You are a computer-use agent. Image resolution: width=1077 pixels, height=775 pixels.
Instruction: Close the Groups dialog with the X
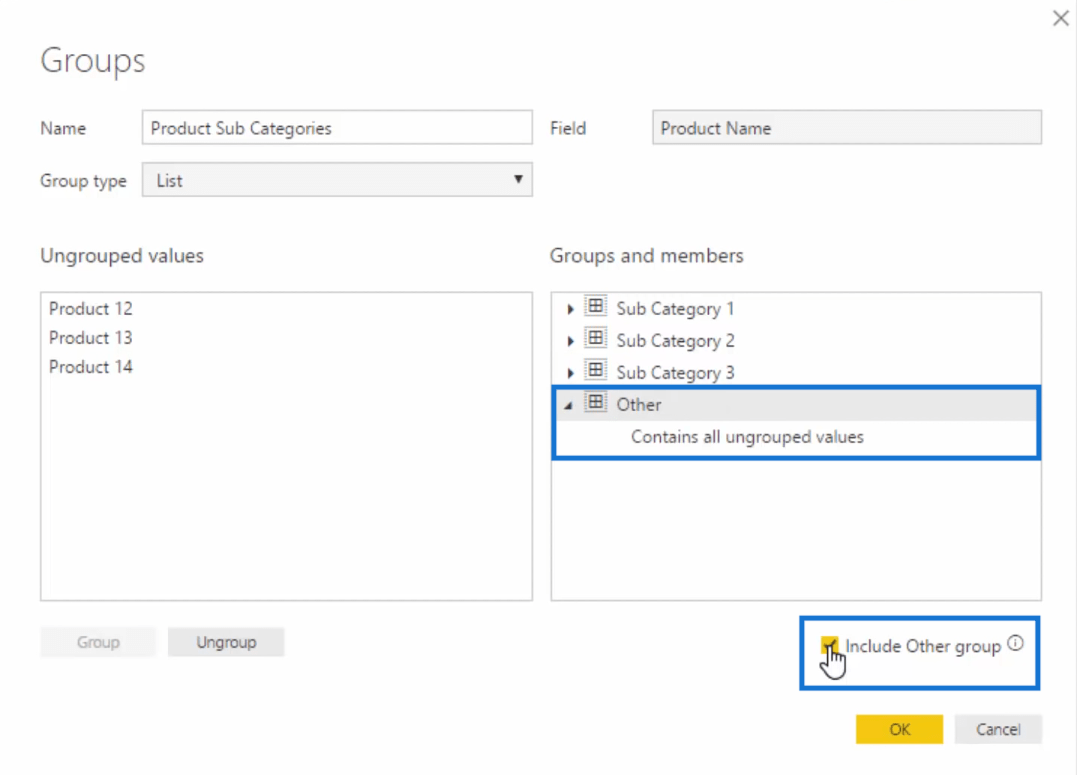click(x=1061, y=19)
